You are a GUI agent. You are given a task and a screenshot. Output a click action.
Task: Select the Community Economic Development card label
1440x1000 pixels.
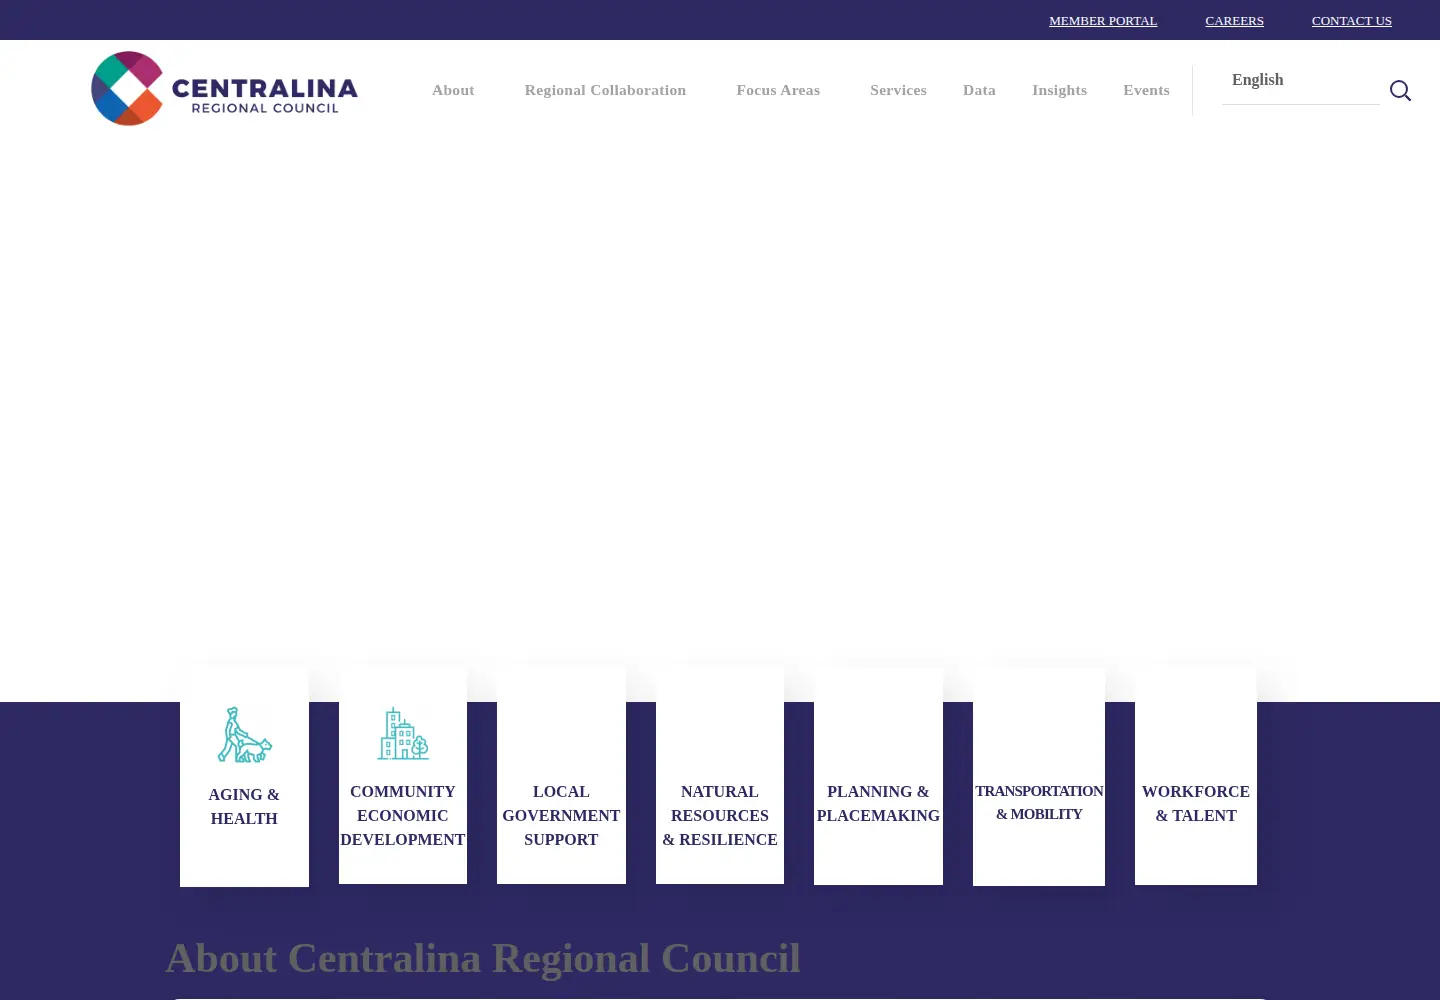pos(403,815)
